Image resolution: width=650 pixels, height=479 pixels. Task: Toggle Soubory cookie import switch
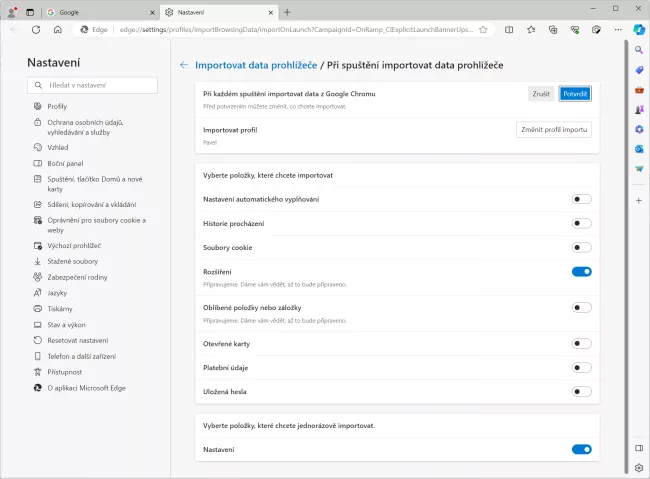click(x=581, y=247)
